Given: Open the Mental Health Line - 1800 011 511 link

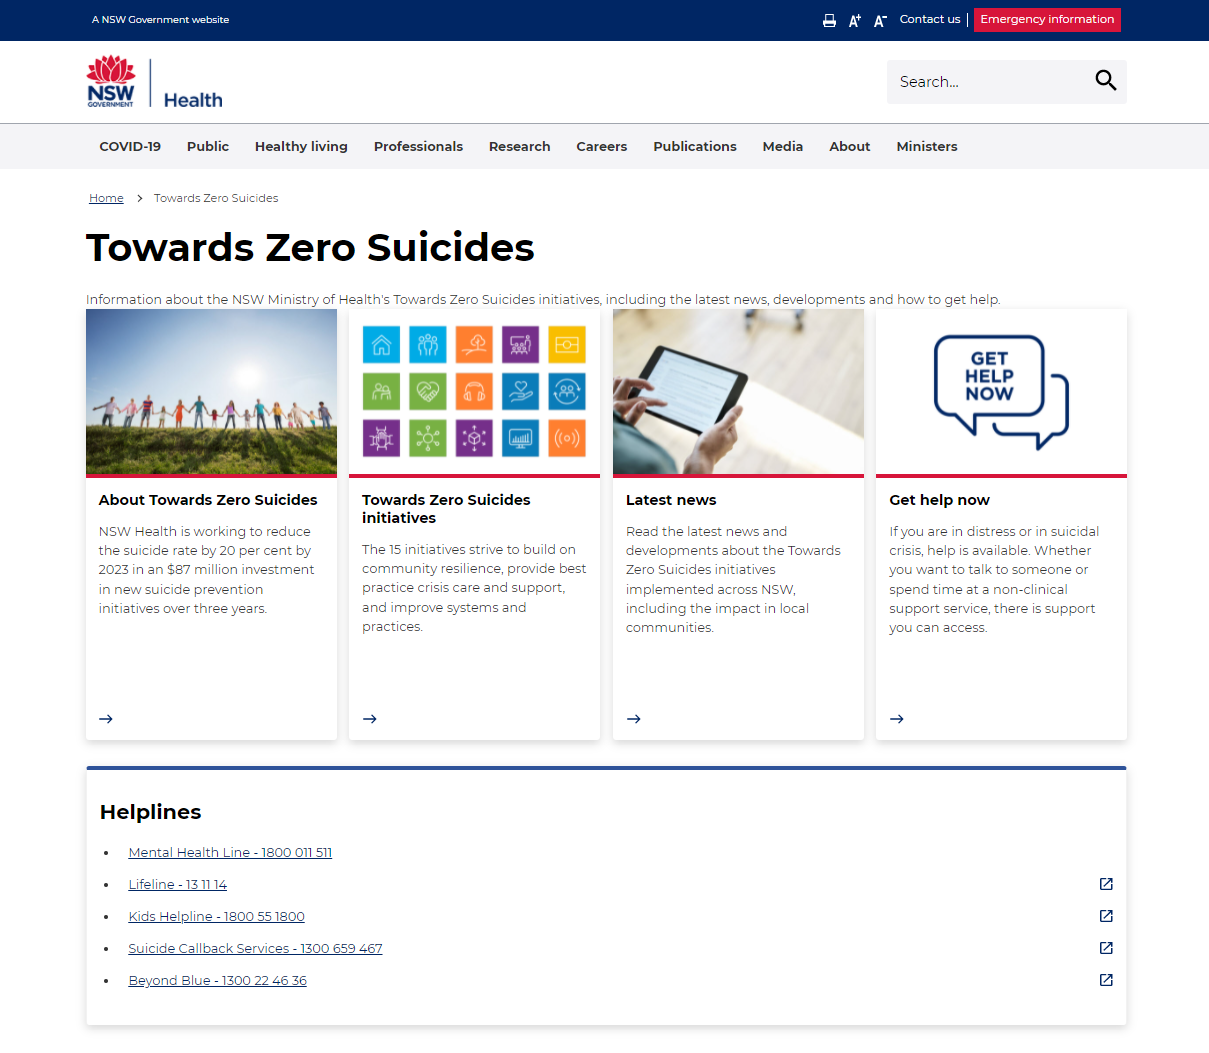Looking at the screenshot, I should tap(230, 853).
